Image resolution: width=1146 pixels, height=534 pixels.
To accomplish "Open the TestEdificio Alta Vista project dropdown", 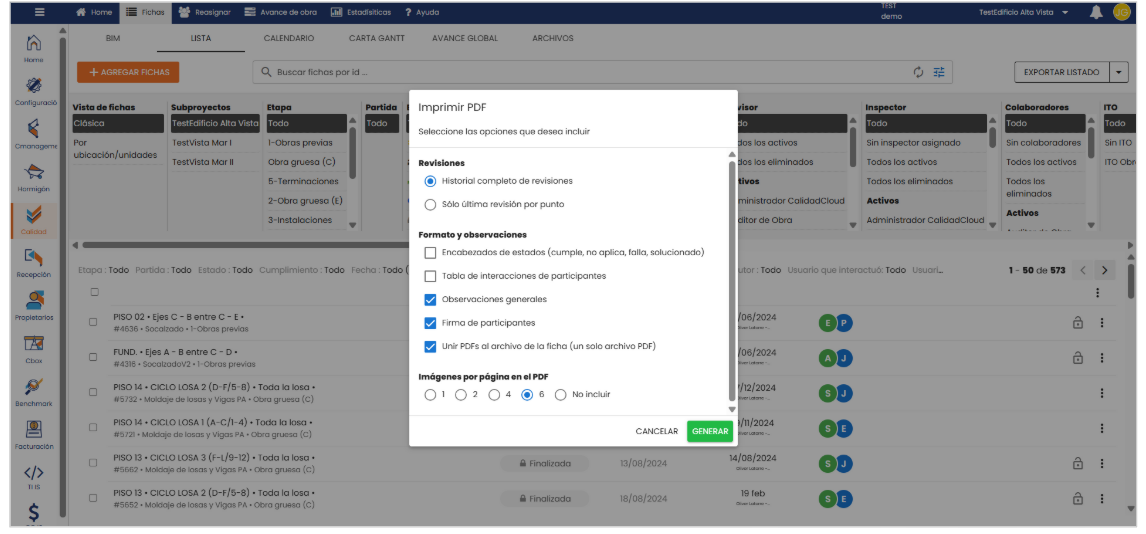I will [1023, 12].
